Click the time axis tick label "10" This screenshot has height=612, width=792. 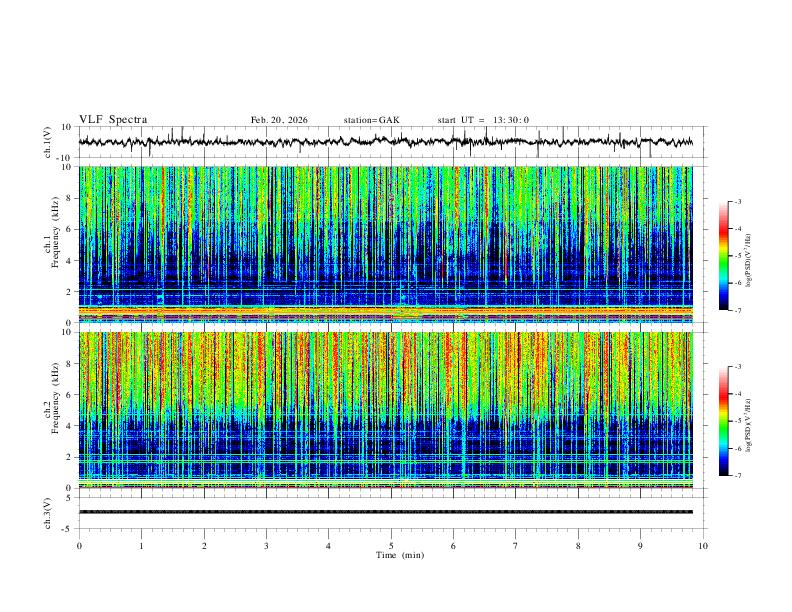tap(703, 546)
